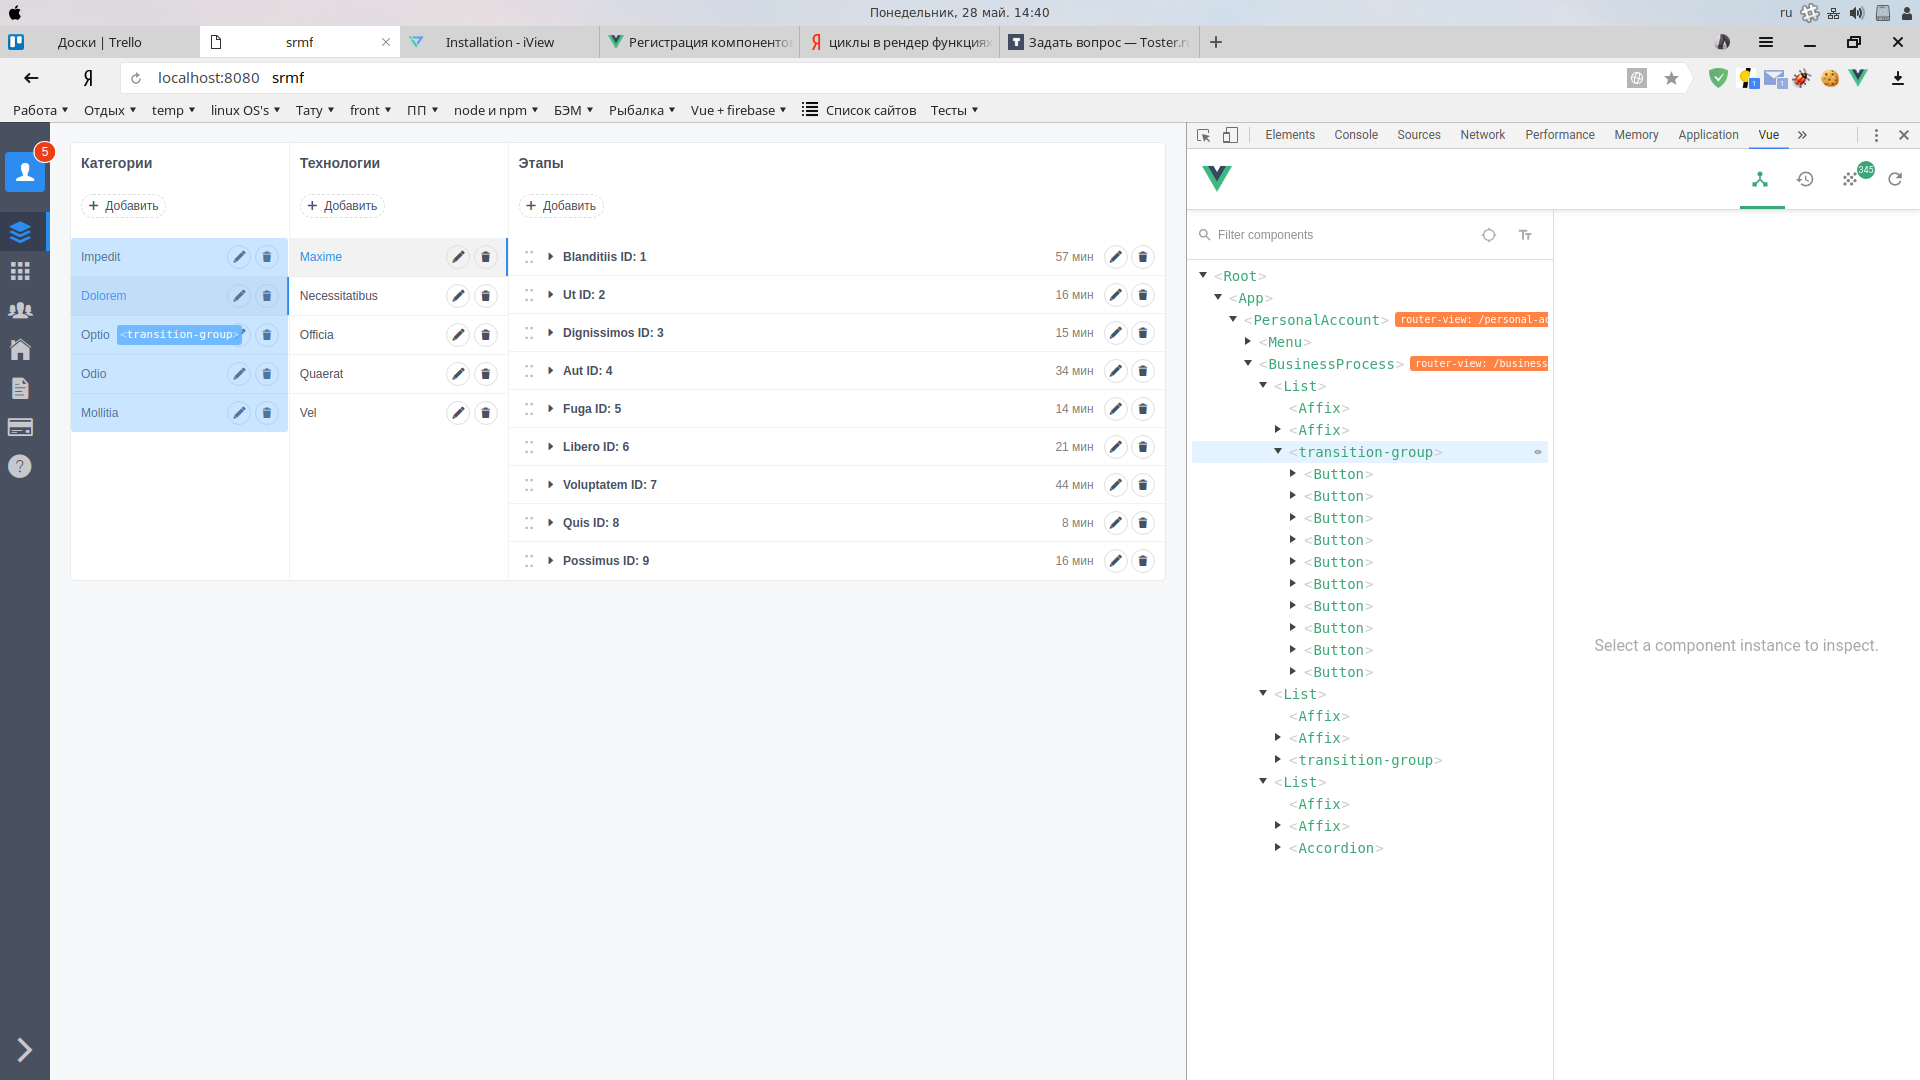Open the ru keyboard layout indicator

tap(1786, 13)
